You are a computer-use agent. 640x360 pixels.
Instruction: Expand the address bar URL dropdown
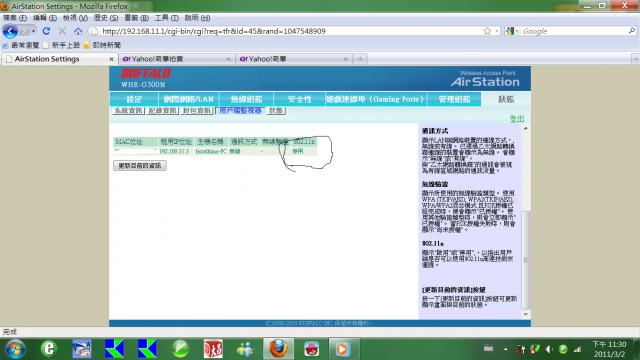(497, 31)
